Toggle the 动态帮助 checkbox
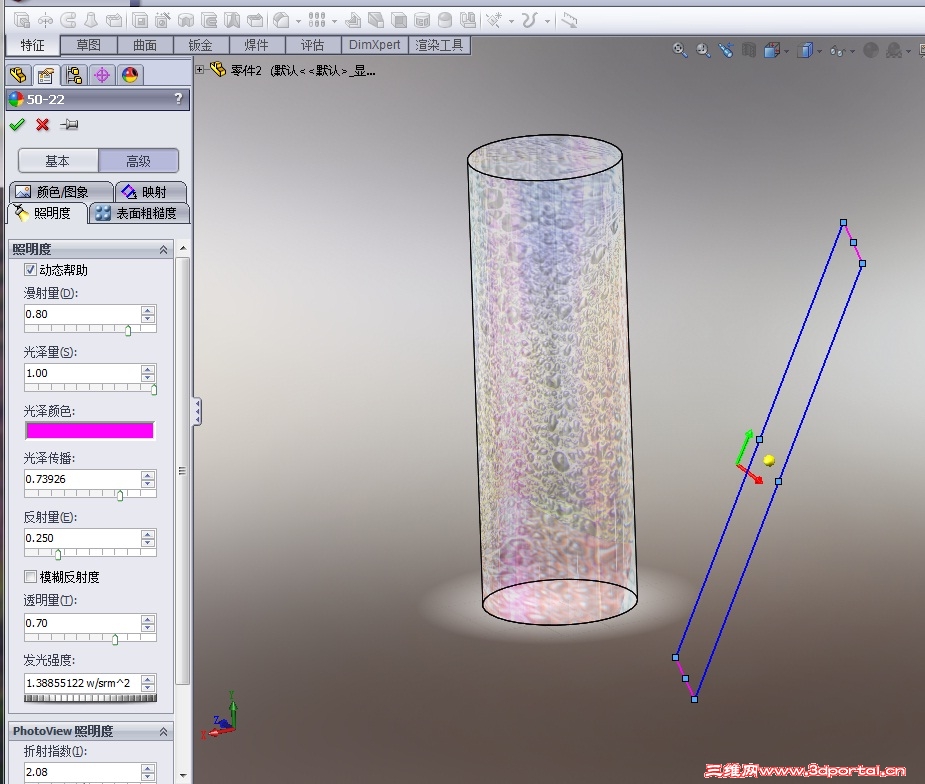This screenshot has width=925, height=784. [30, 270]
